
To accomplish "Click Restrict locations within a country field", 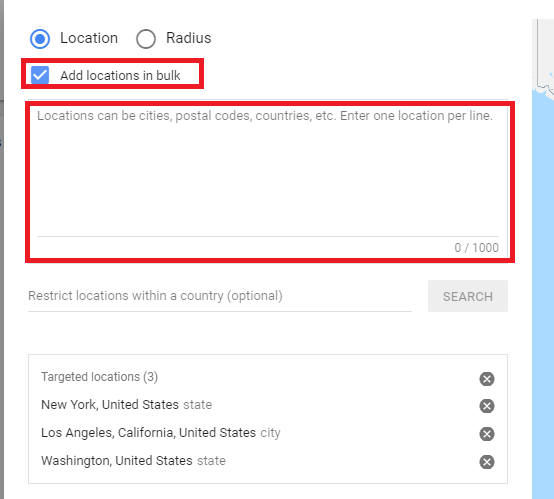I will tap(220, 296).
